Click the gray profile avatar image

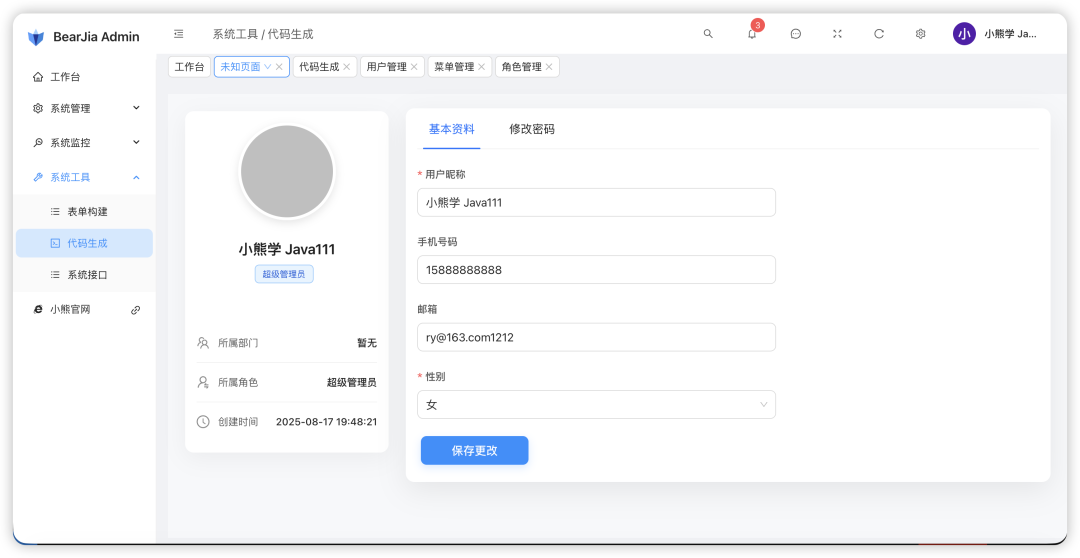pyautogui.click(x=287, y=172)
